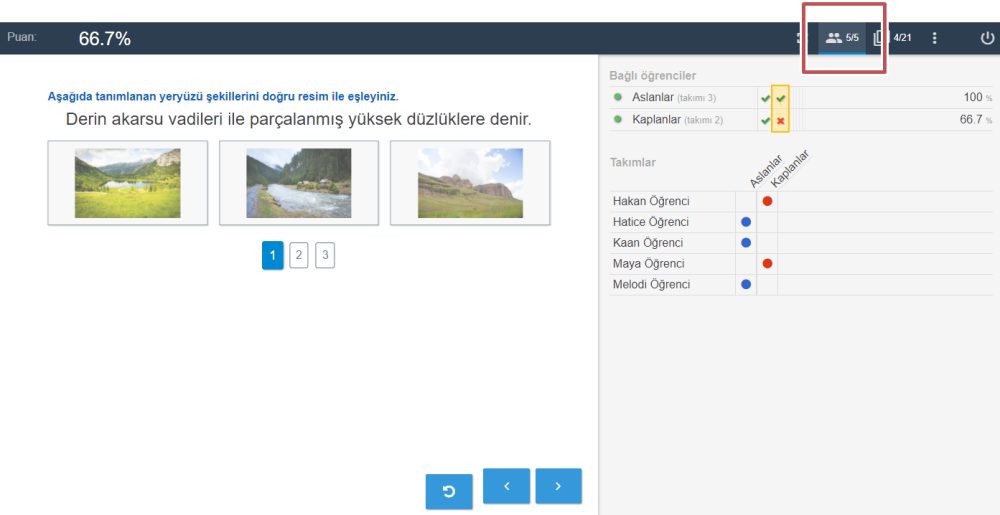Click the 66.7% score in top bar
1000x515 pixels.
[105, 39]
